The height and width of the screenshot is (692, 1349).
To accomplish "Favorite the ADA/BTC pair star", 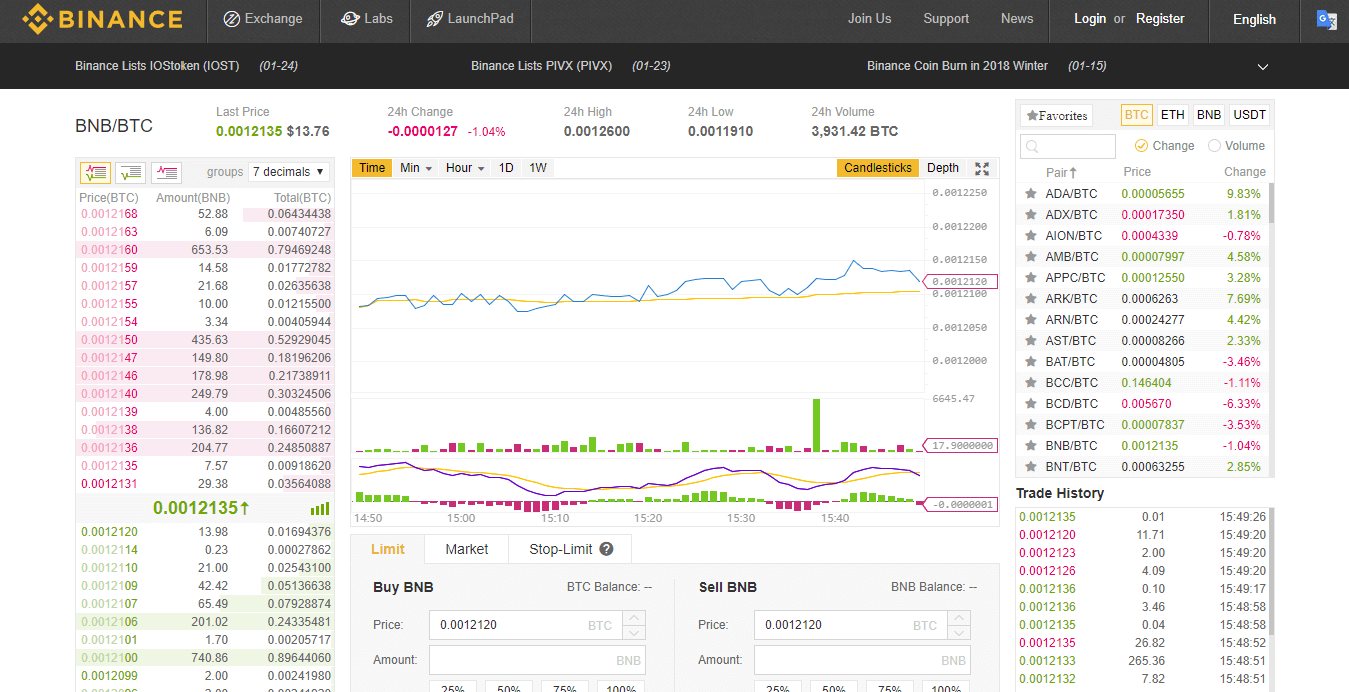I will pos(1030,194).
